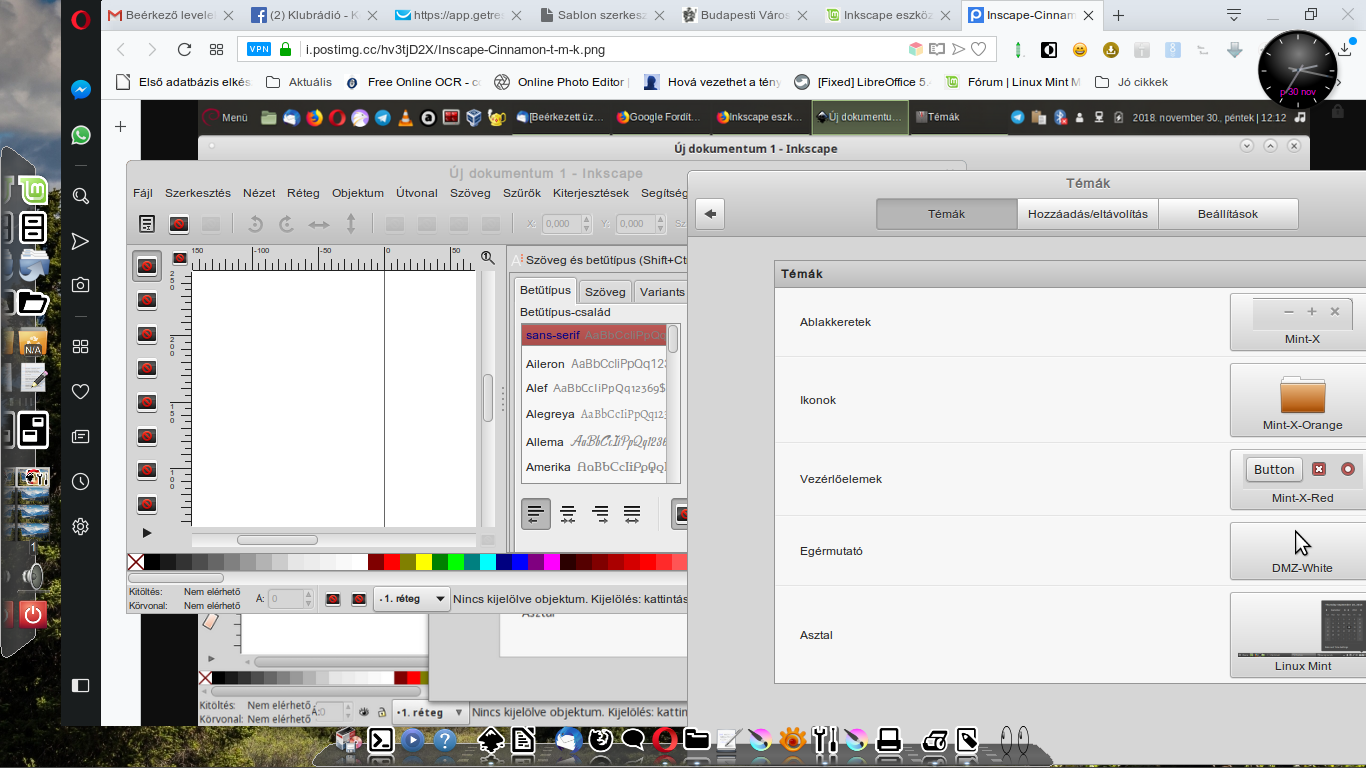The height and width of the screenshot is (768, 1366).
Task: Open the Free Online OCR bookmark
Action: pyautogui.click(x=414, y=82)
